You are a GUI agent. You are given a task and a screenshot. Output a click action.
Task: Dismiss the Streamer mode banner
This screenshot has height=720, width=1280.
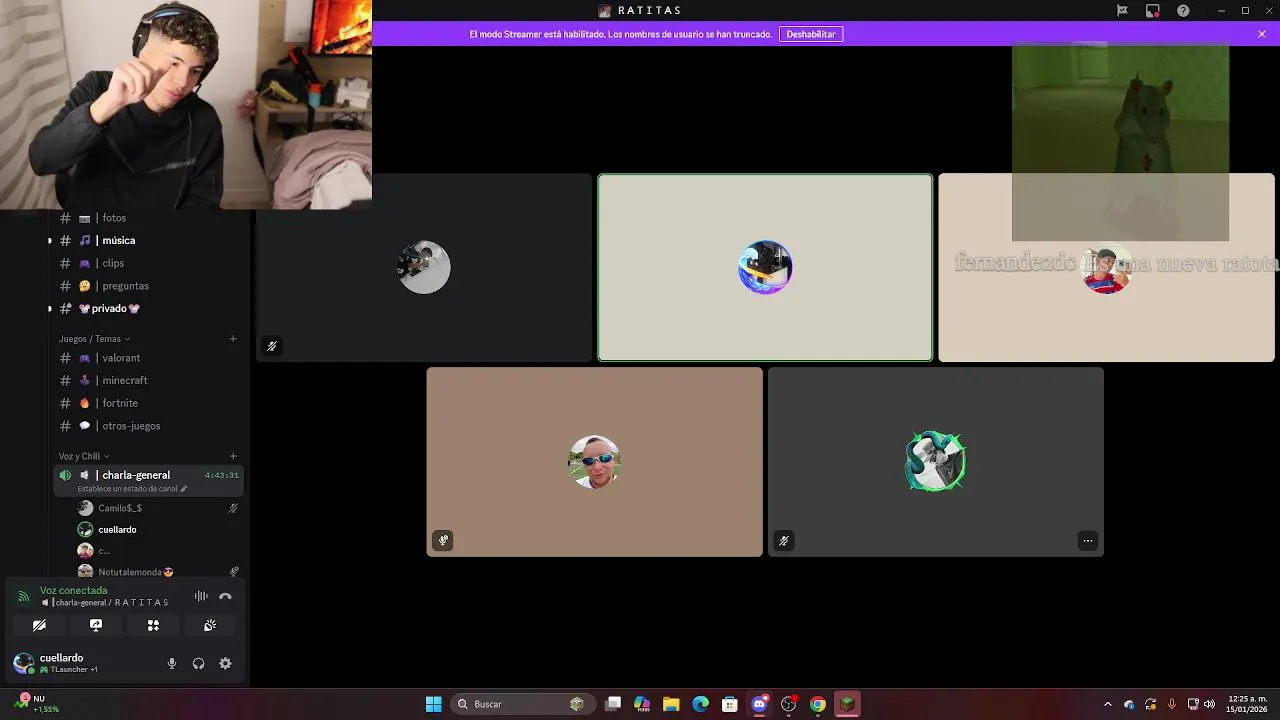1262,34
